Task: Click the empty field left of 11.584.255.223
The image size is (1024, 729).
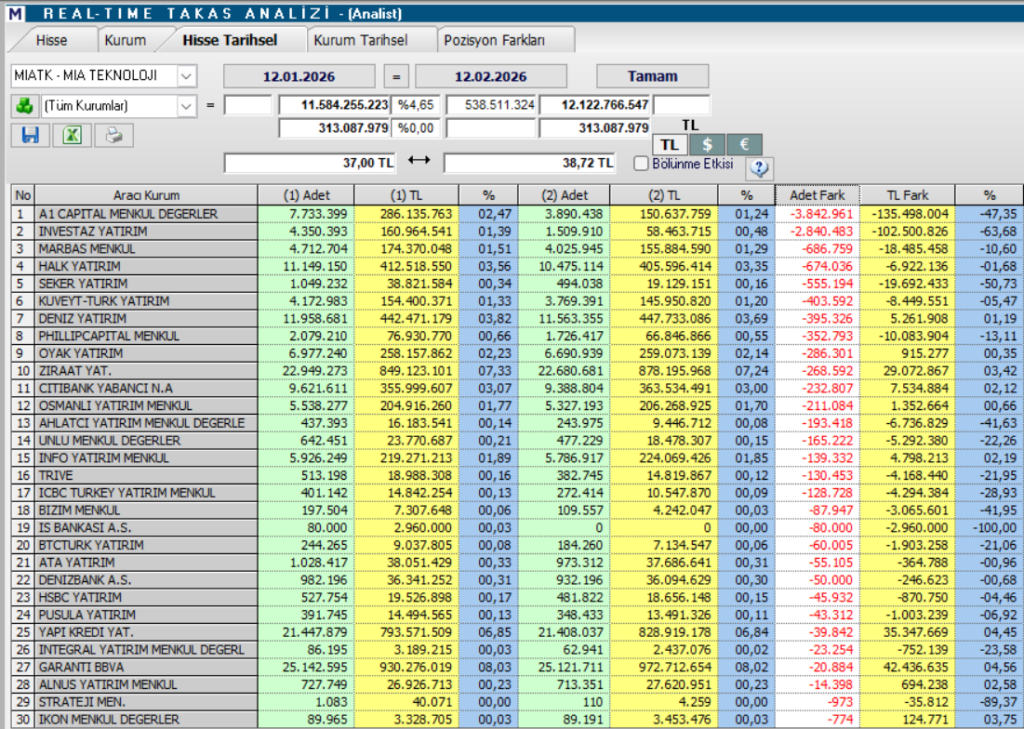Action: click(248, 105)
